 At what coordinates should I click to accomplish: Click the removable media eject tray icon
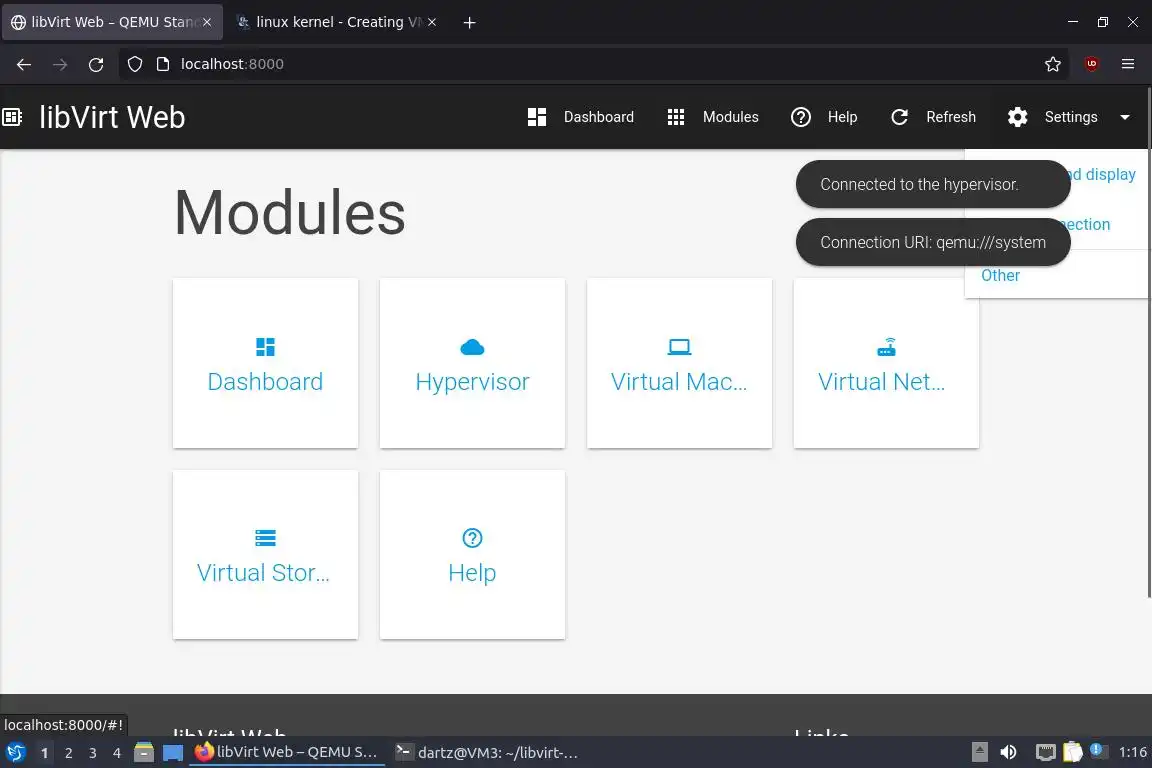pos(979,752)
